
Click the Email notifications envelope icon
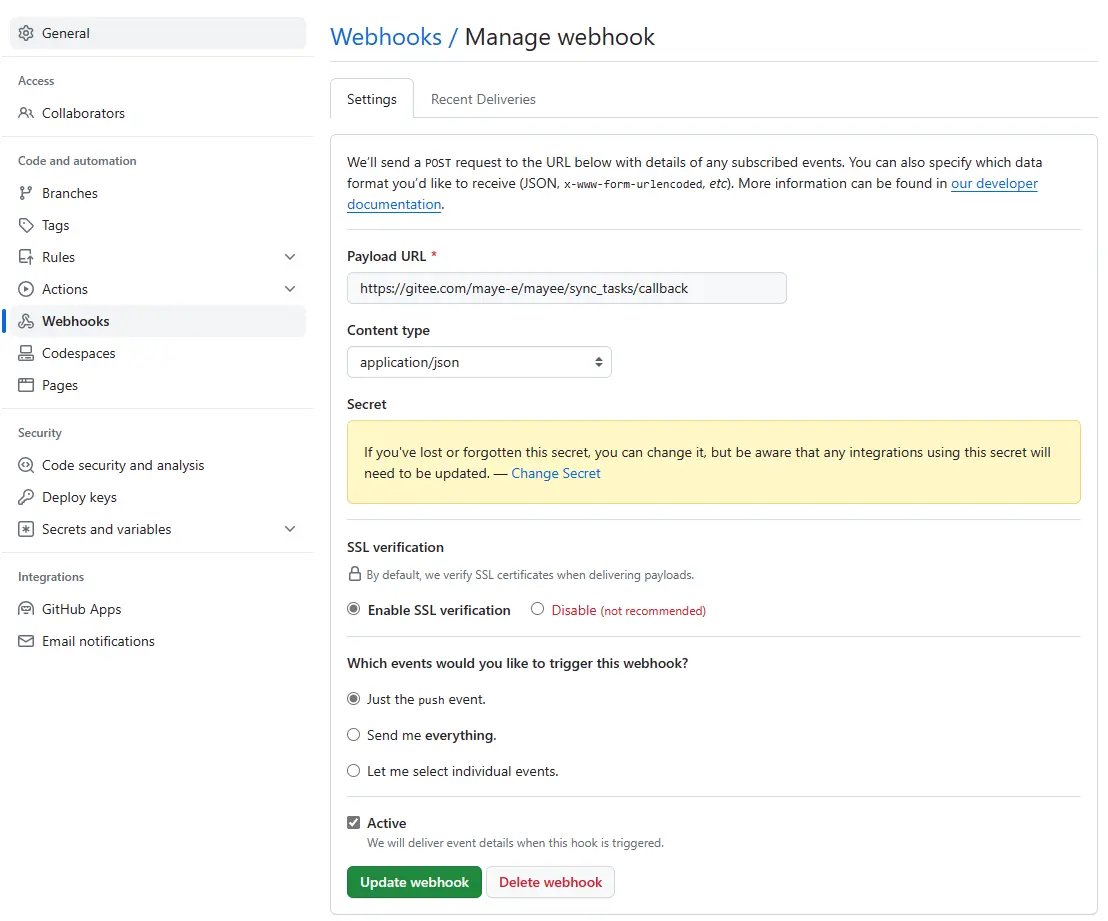pyautogui.click(x=26, y=641)
